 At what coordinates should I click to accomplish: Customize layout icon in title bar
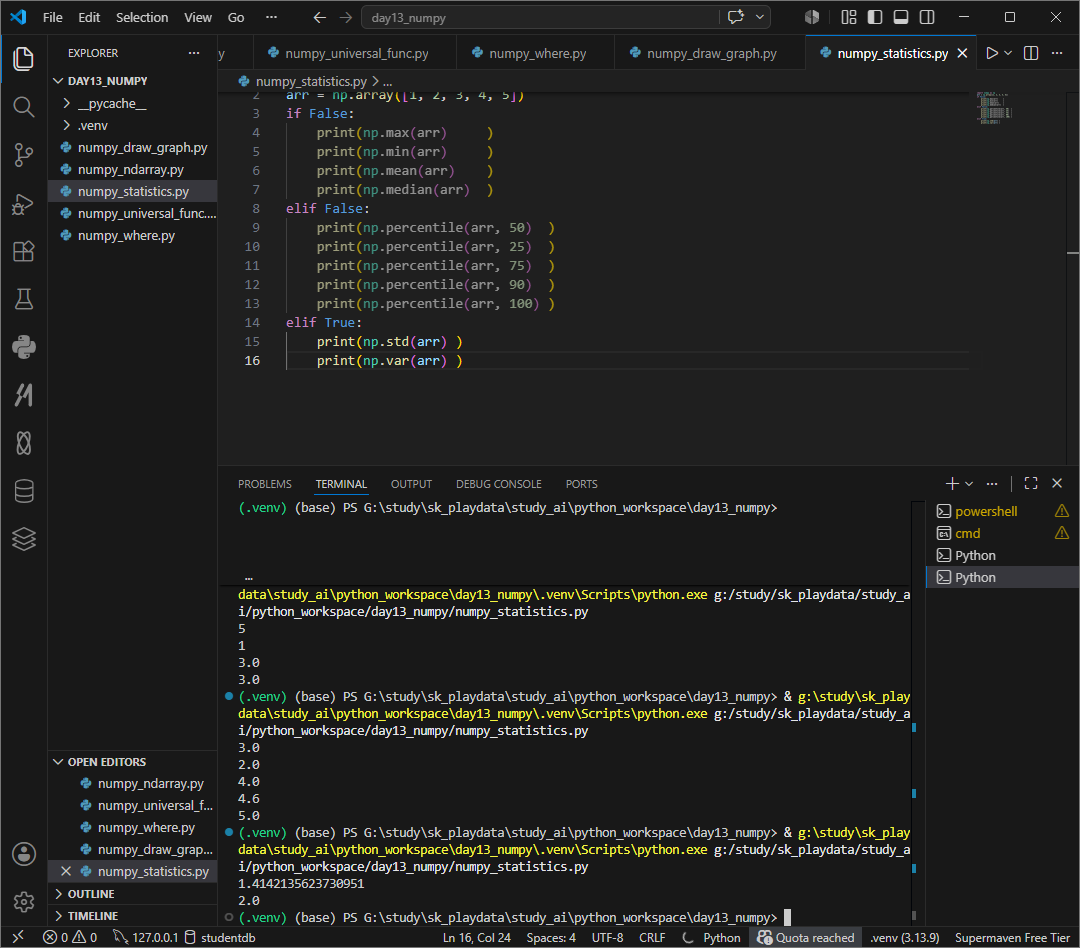coord(849,17)
